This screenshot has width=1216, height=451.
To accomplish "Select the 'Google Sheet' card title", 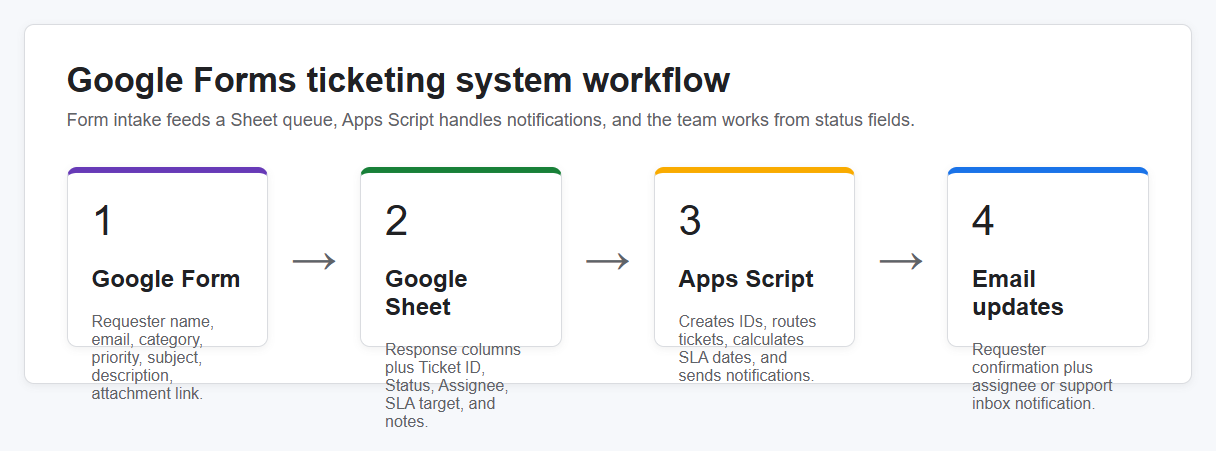I will pyautogui.click(x=426, y=293).
